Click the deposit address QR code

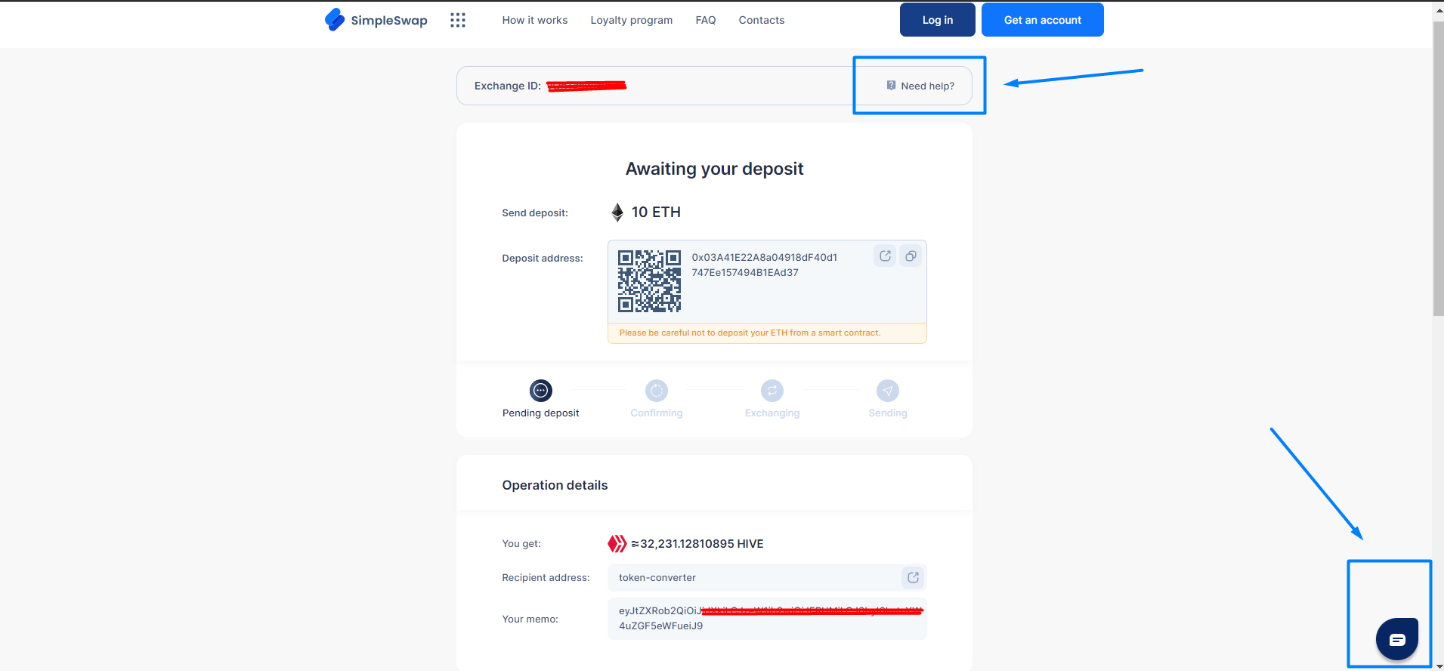coord(649,281)
